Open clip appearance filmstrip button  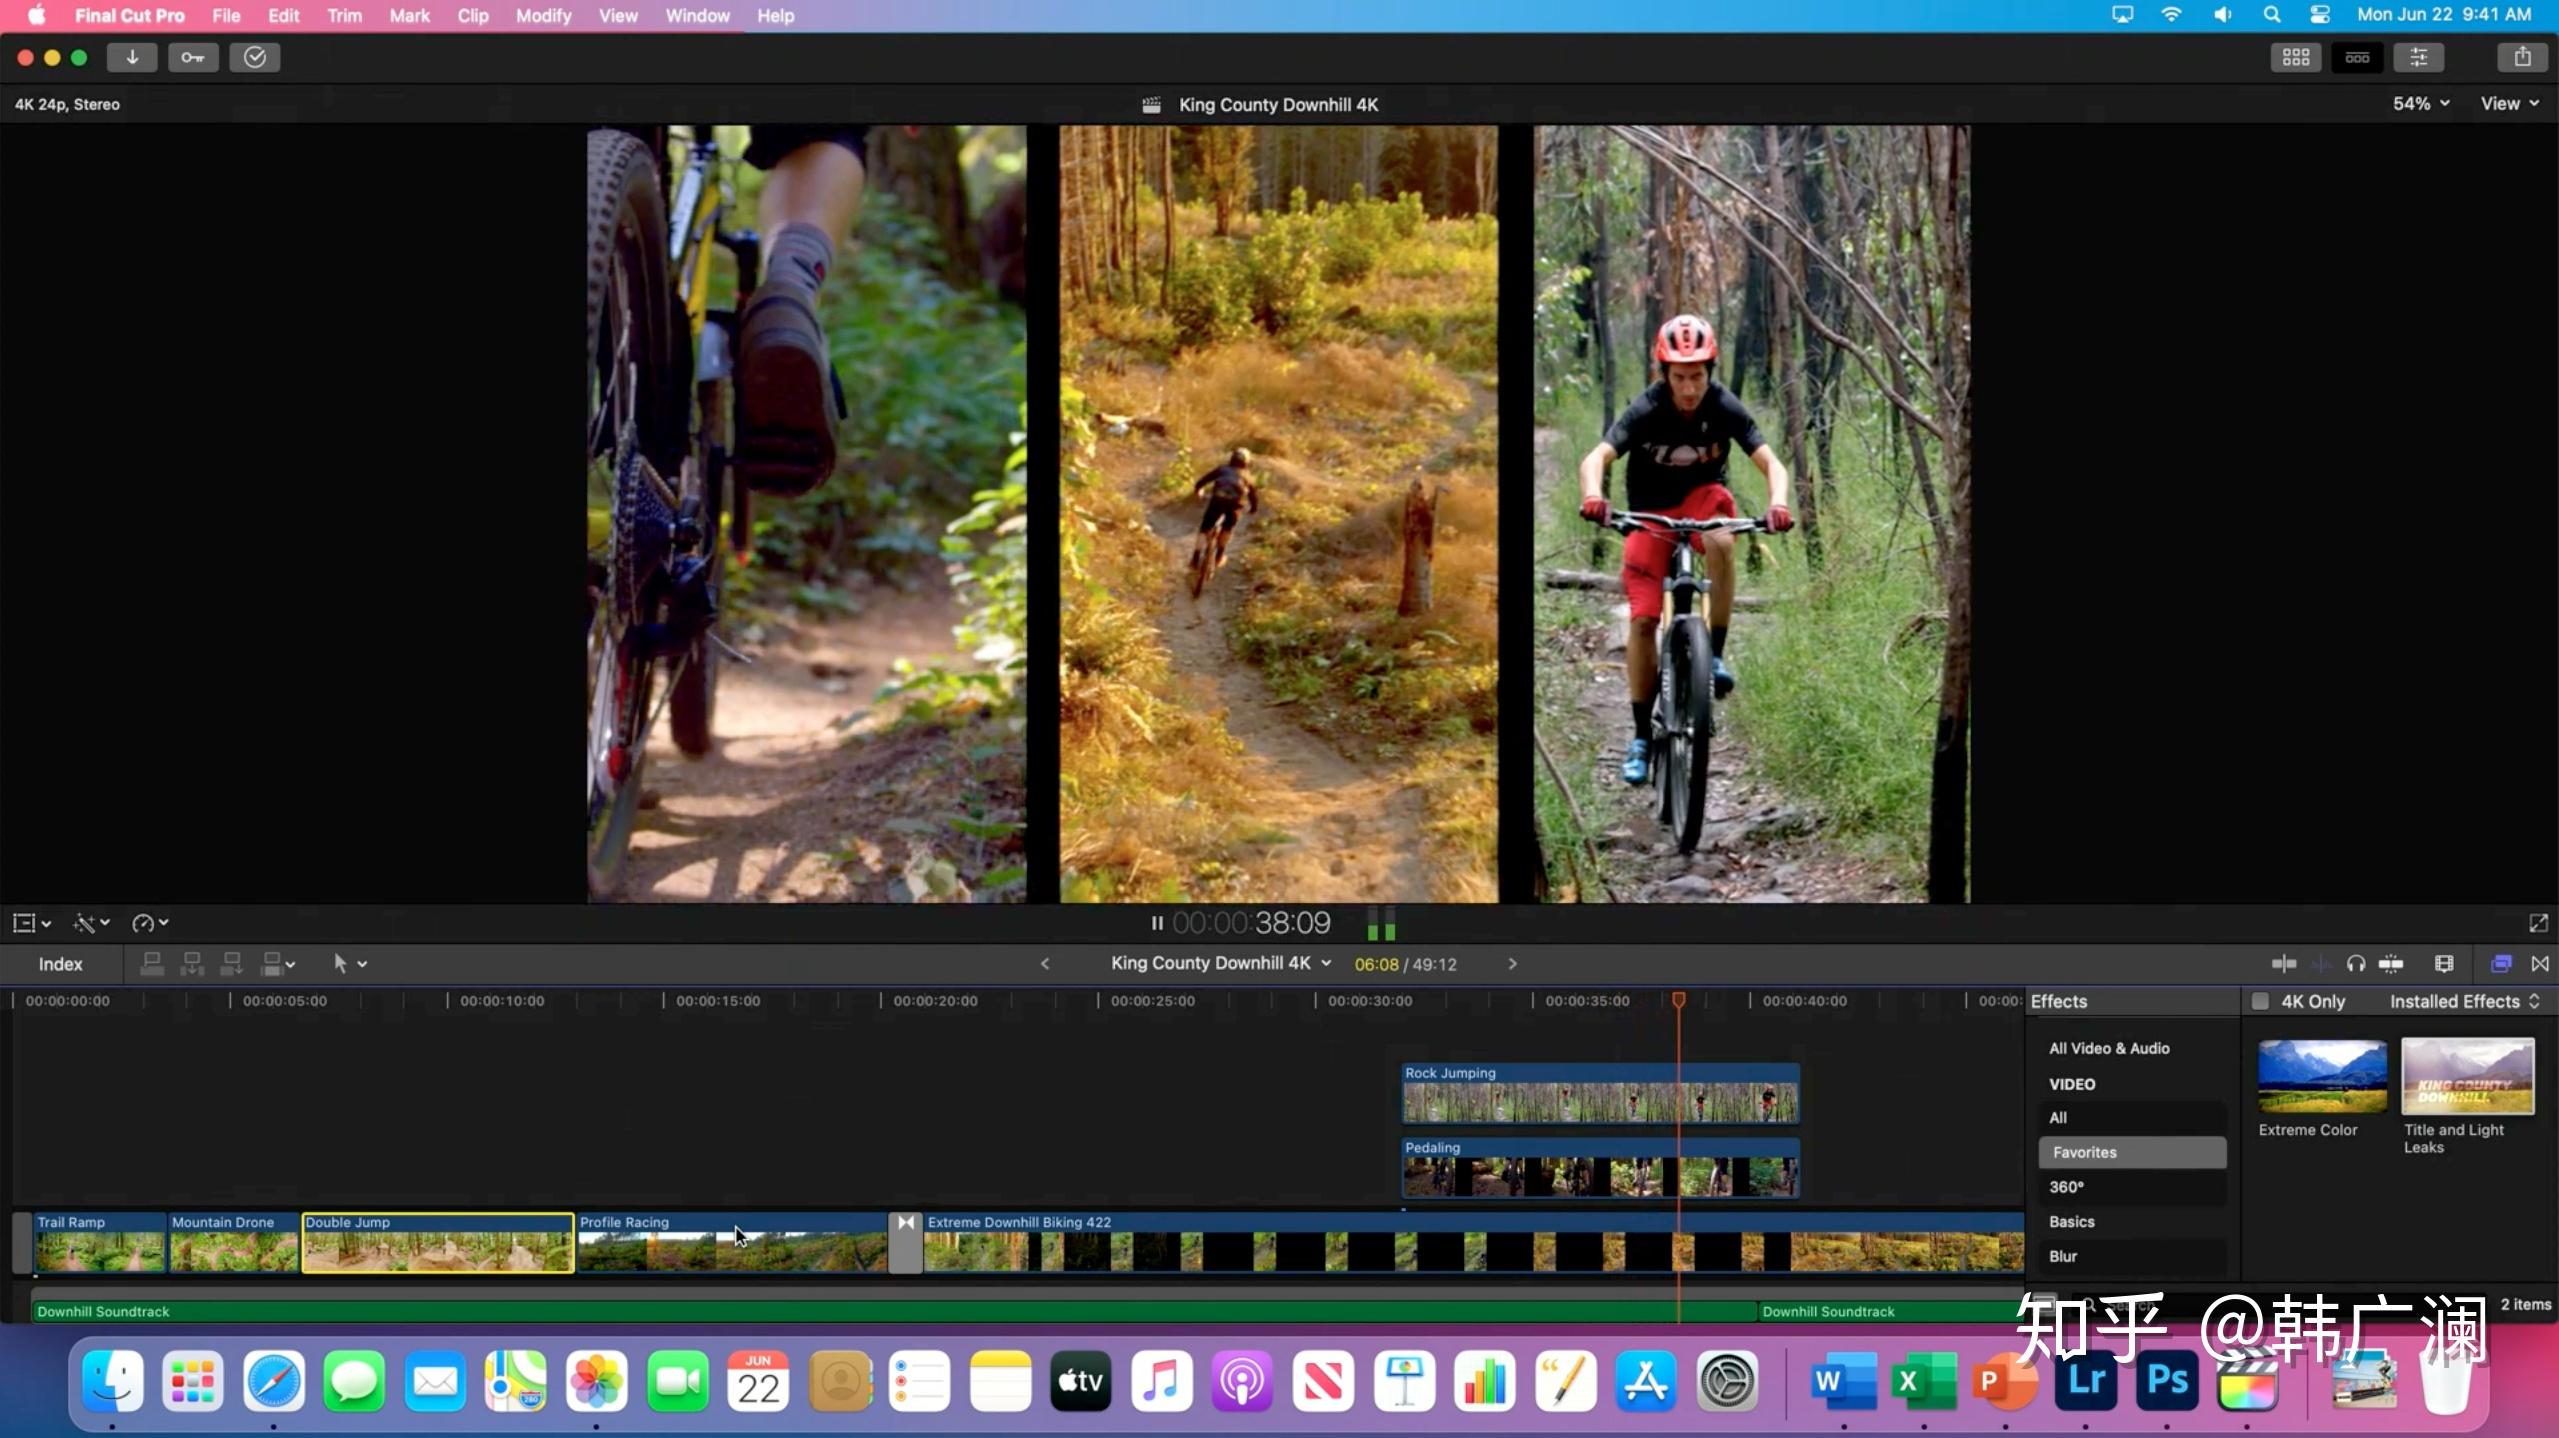(2444, 964)
